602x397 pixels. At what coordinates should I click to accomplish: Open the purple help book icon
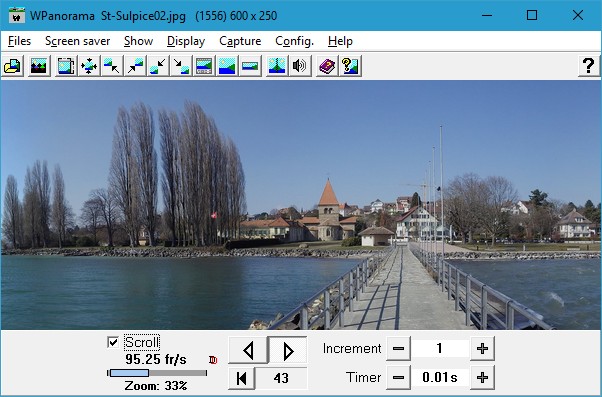point(327,66)
